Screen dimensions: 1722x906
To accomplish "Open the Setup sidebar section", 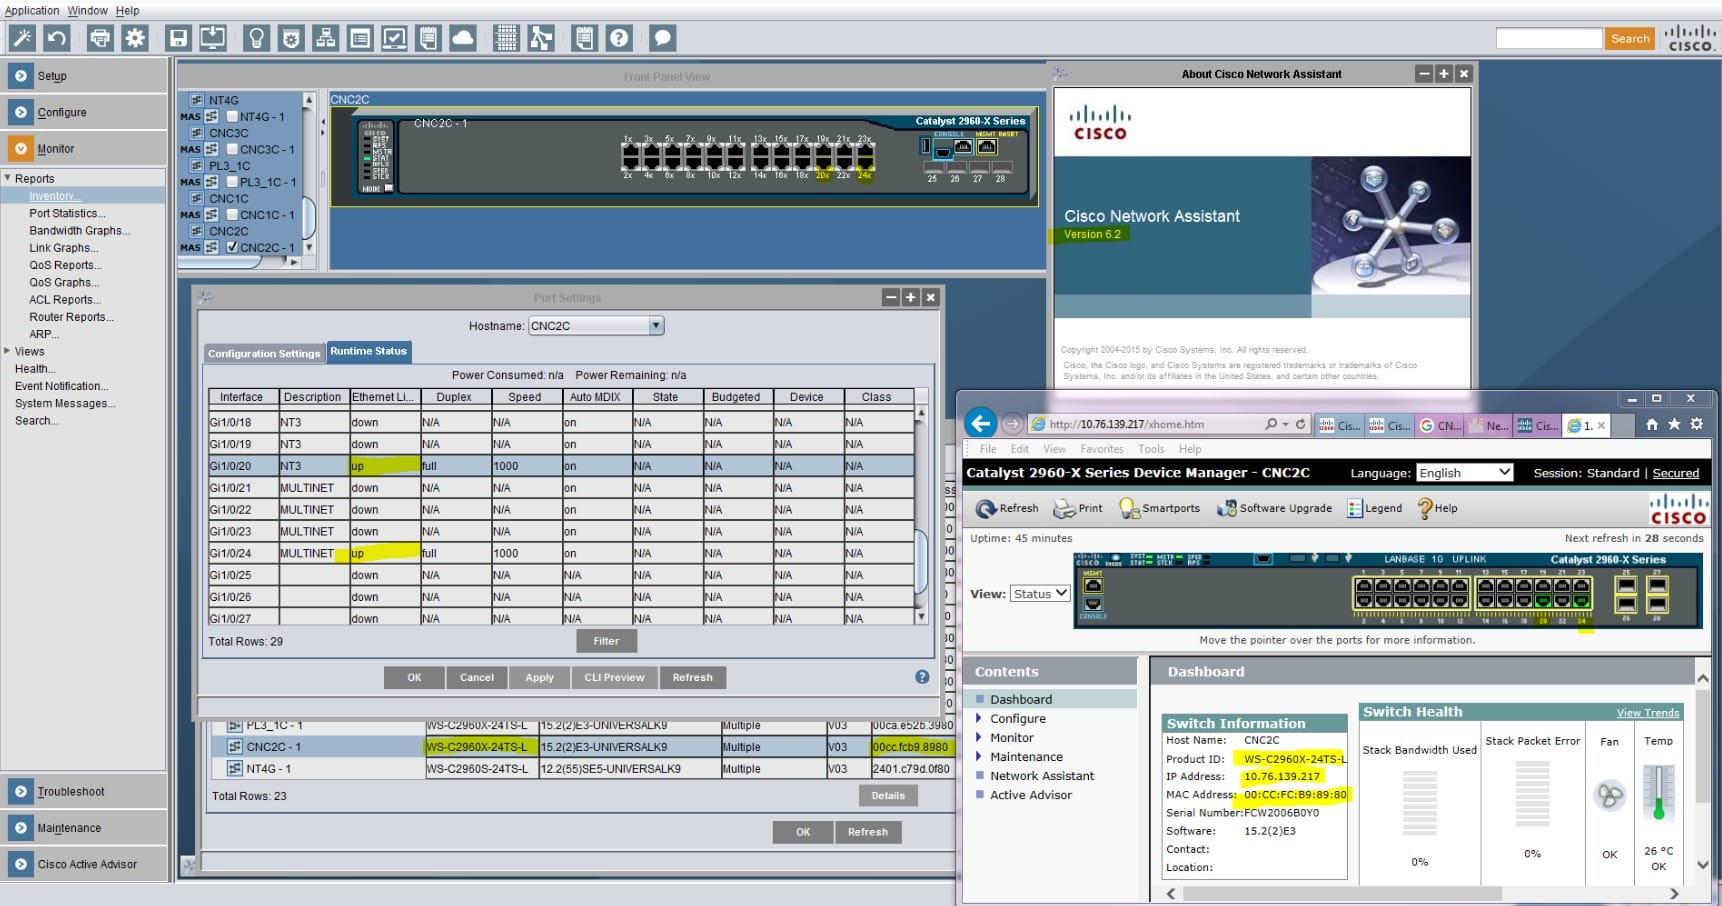I will [x=84, y=76].
